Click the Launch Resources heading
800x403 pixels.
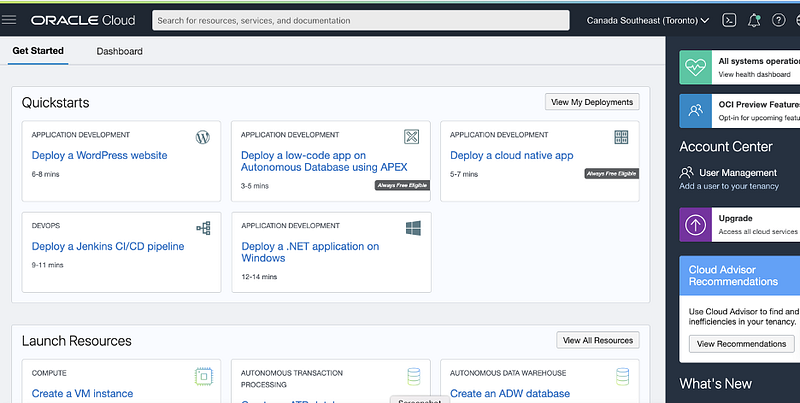77,341
